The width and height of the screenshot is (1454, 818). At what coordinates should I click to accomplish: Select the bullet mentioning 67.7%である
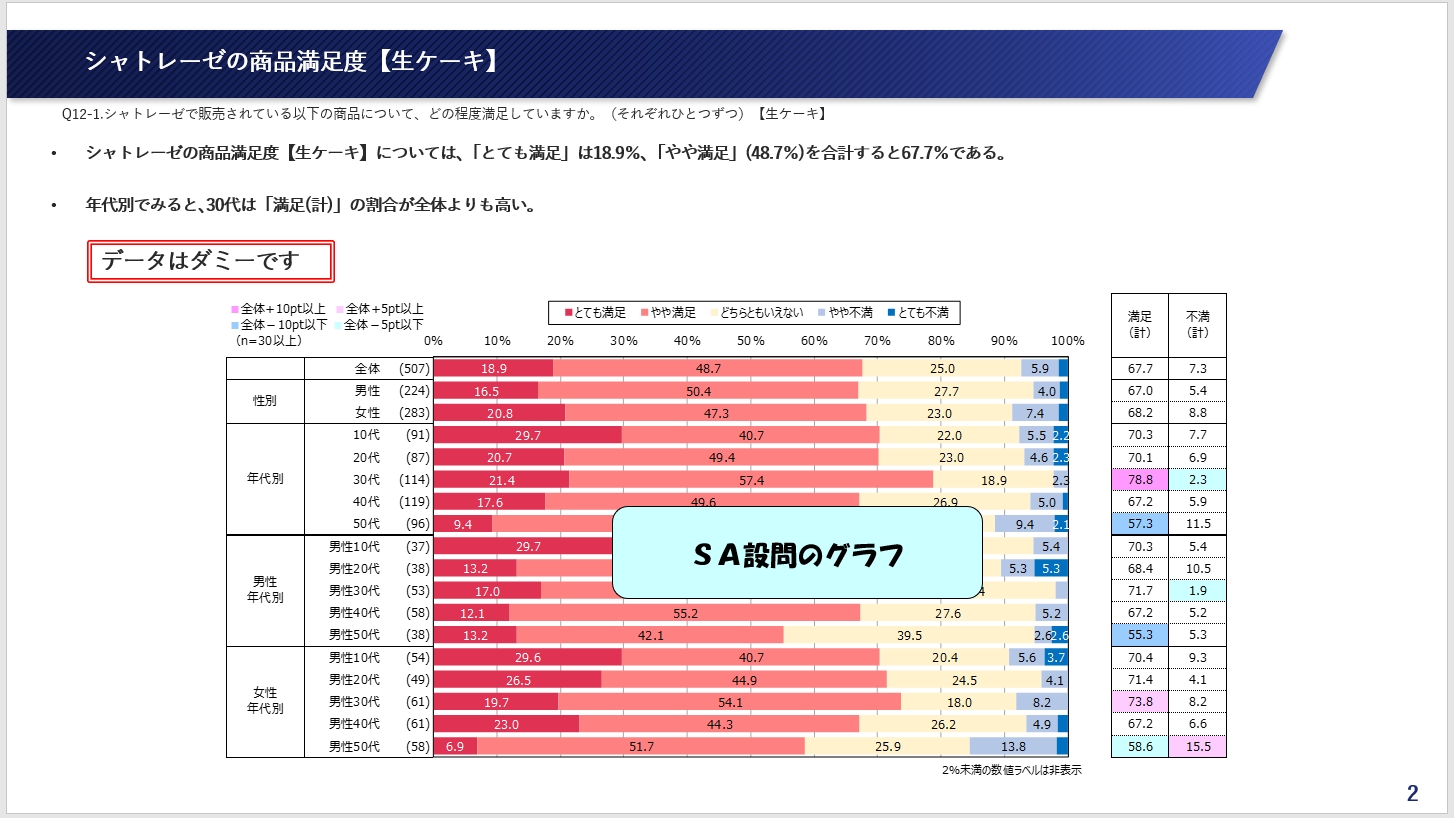point(545,154)
